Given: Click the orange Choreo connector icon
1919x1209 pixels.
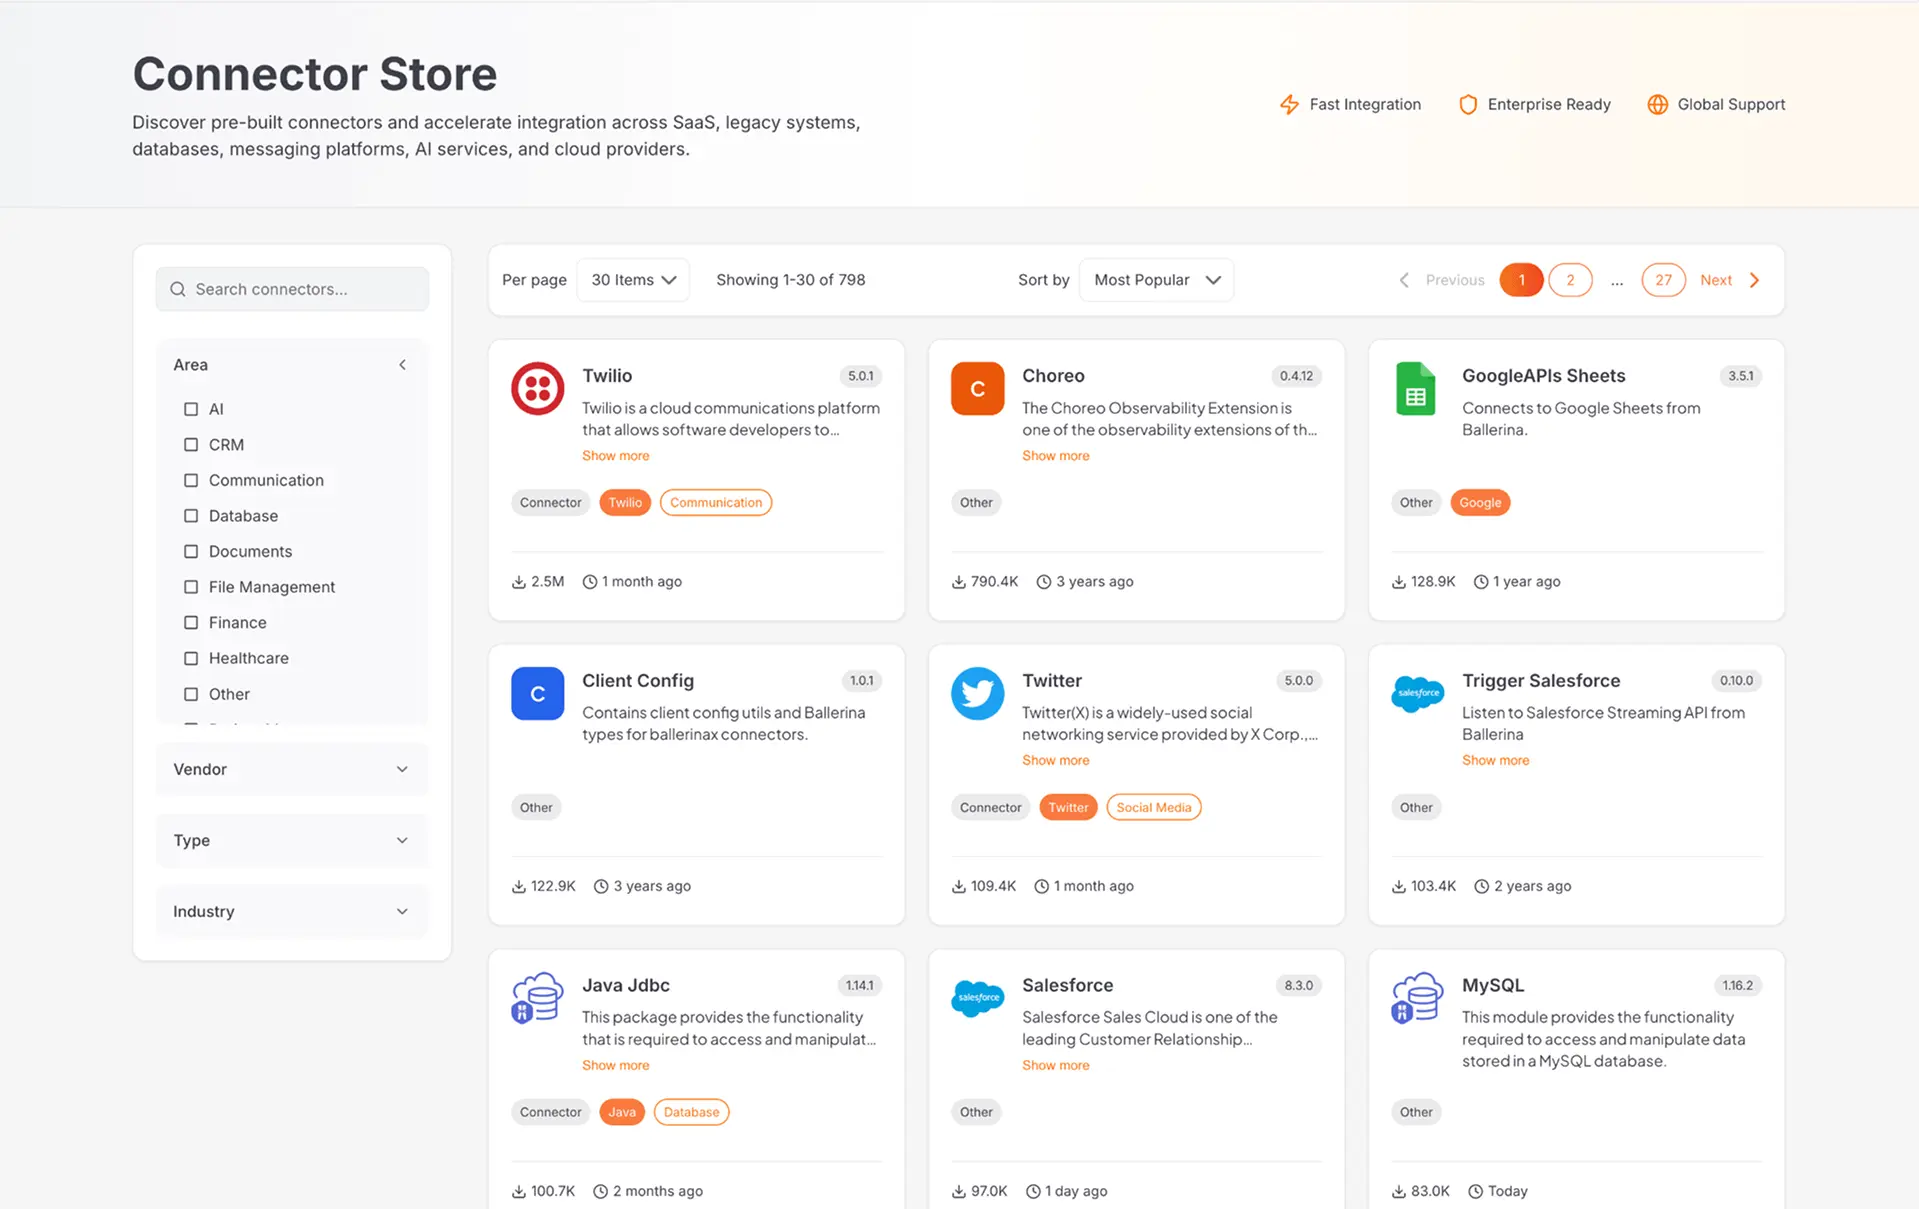Looking at the screenshot, I should (x=977, y=388).
